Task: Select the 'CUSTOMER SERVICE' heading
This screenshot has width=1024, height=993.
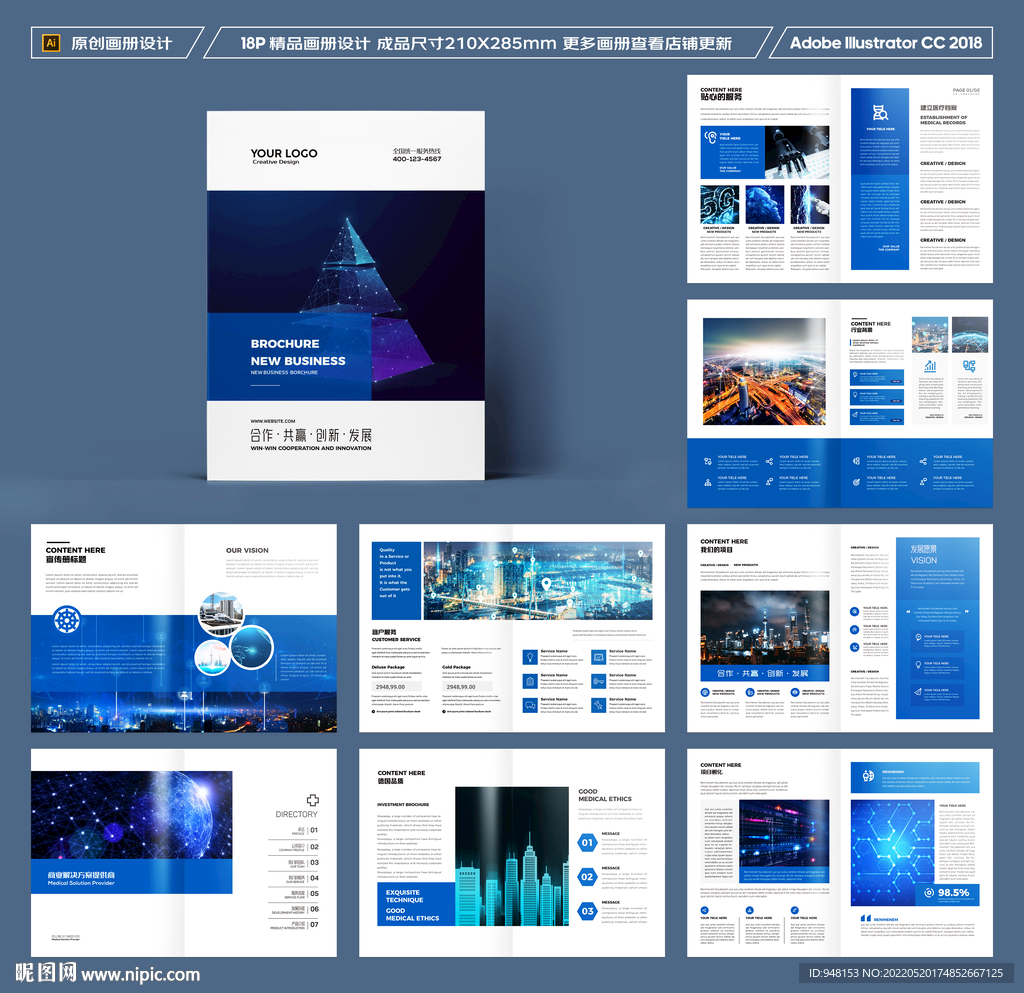Action: click(396, 639)
